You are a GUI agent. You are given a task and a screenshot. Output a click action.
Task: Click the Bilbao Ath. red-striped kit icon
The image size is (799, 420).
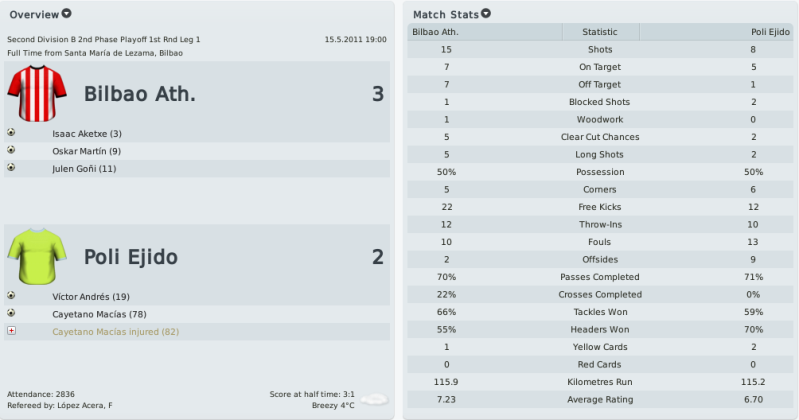point(37,94)
